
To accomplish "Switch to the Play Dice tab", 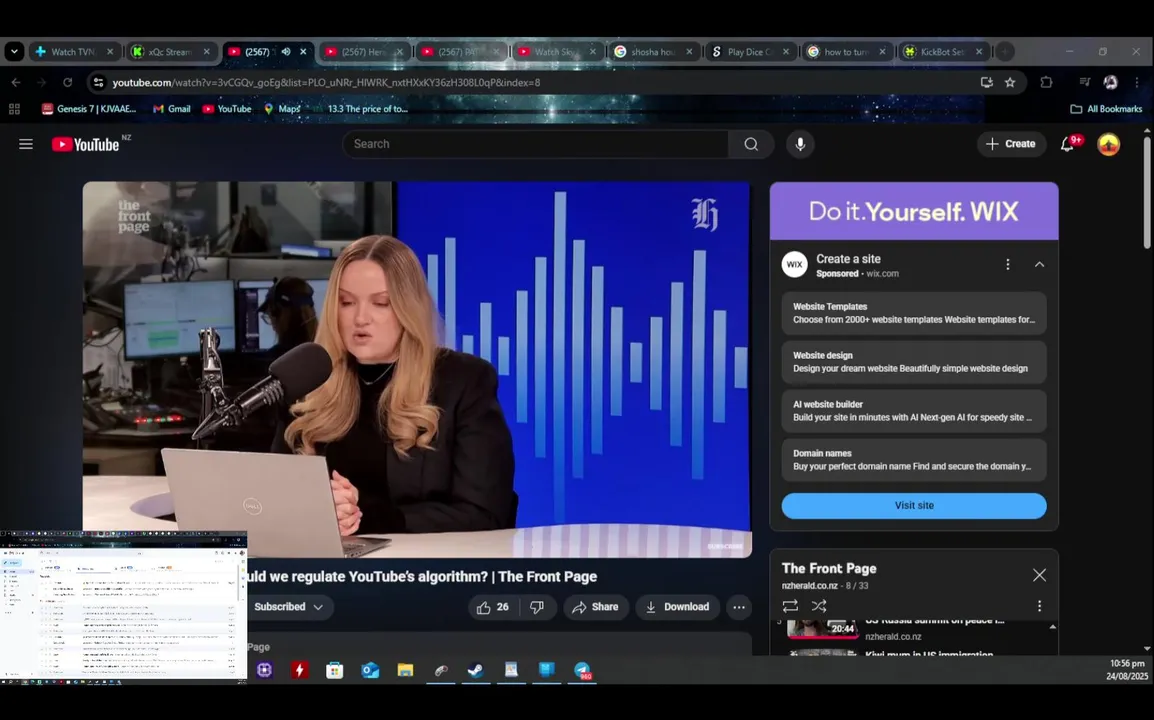I will pyautogui.click(x=748, y=52).
